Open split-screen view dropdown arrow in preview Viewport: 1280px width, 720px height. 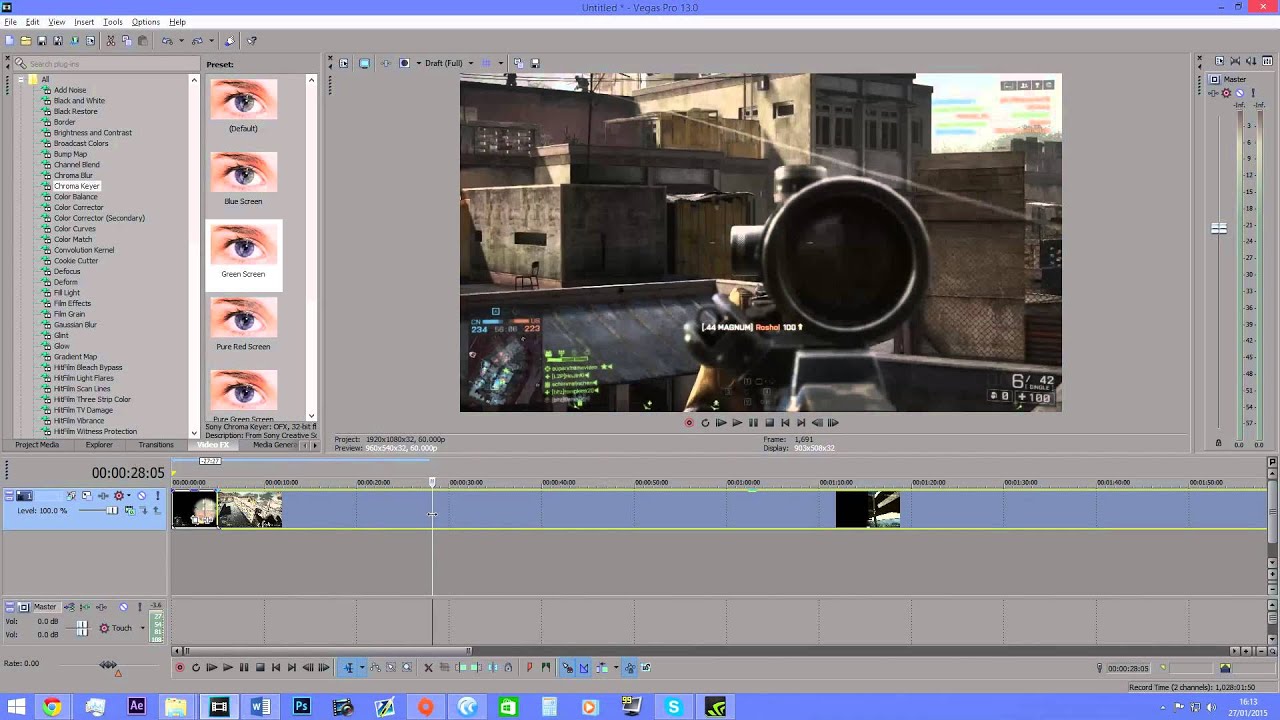418,63
